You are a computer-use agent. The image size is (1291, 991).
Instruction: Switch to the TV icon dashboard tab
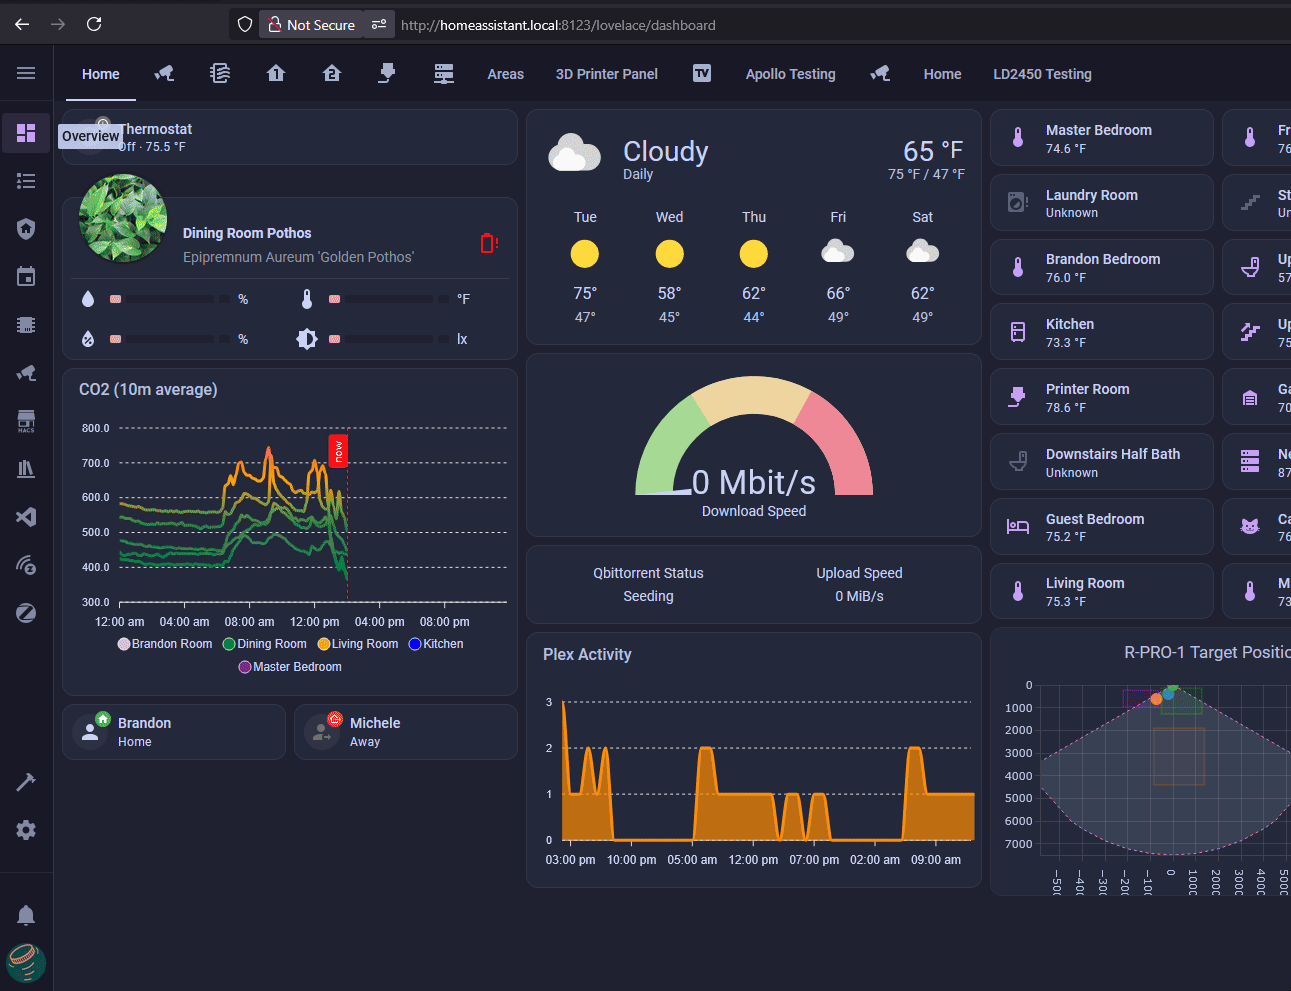[x=702, y=73]
